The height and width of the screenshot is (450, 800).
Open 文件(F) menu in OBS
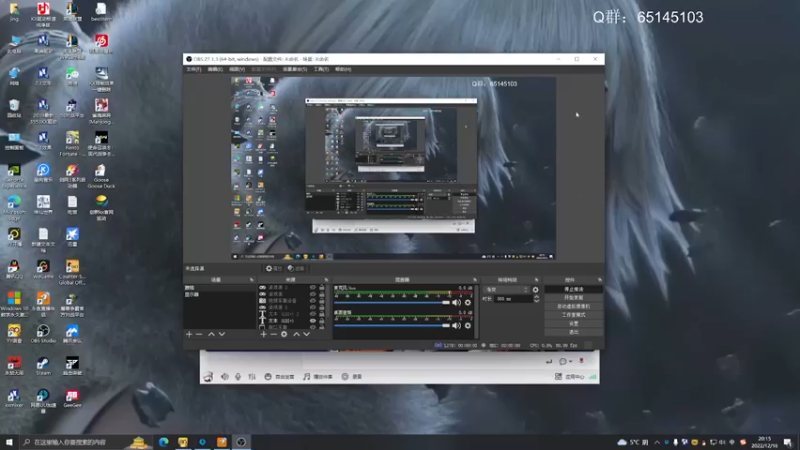click(x=194, y=69)
